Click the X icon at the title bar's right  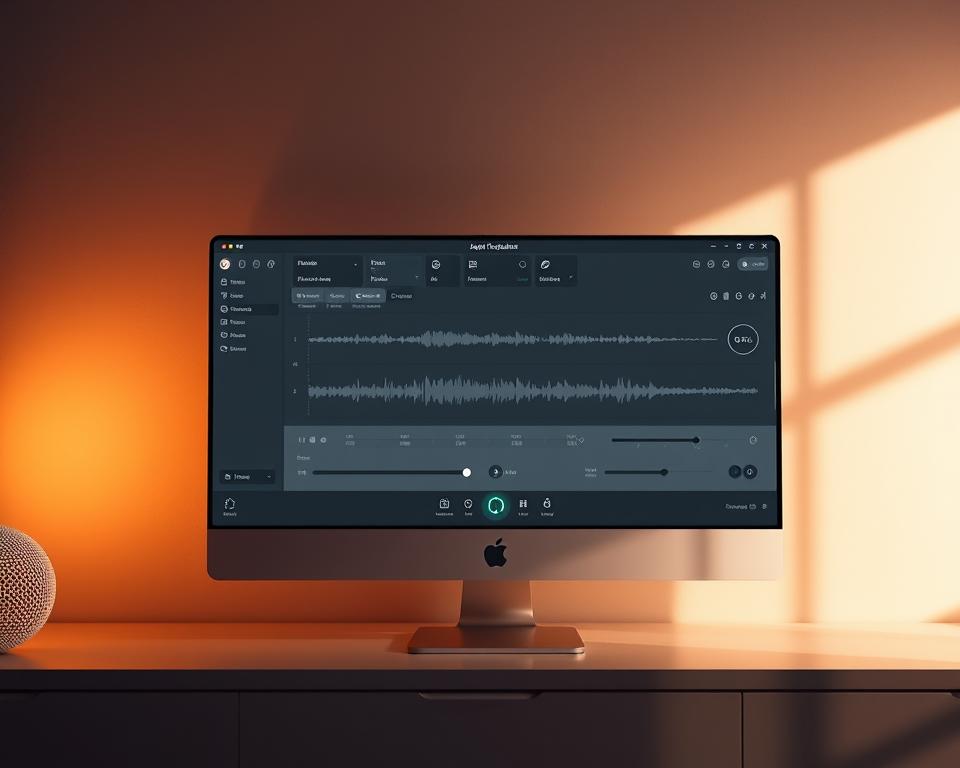tap(764, 246)
